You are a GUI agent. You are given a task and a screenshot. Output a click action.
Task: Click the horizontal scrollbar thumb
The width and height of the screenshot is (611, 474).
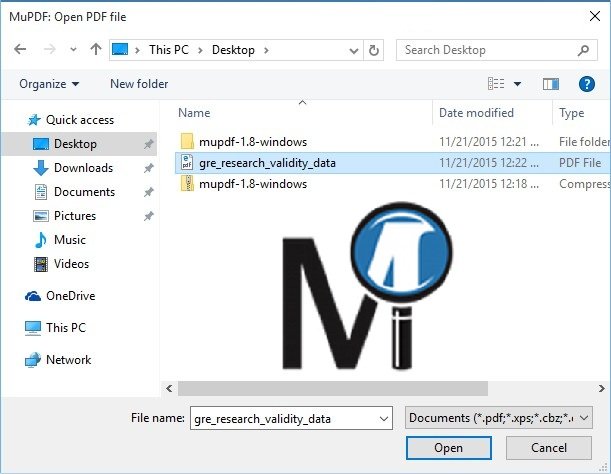point(333,388)
